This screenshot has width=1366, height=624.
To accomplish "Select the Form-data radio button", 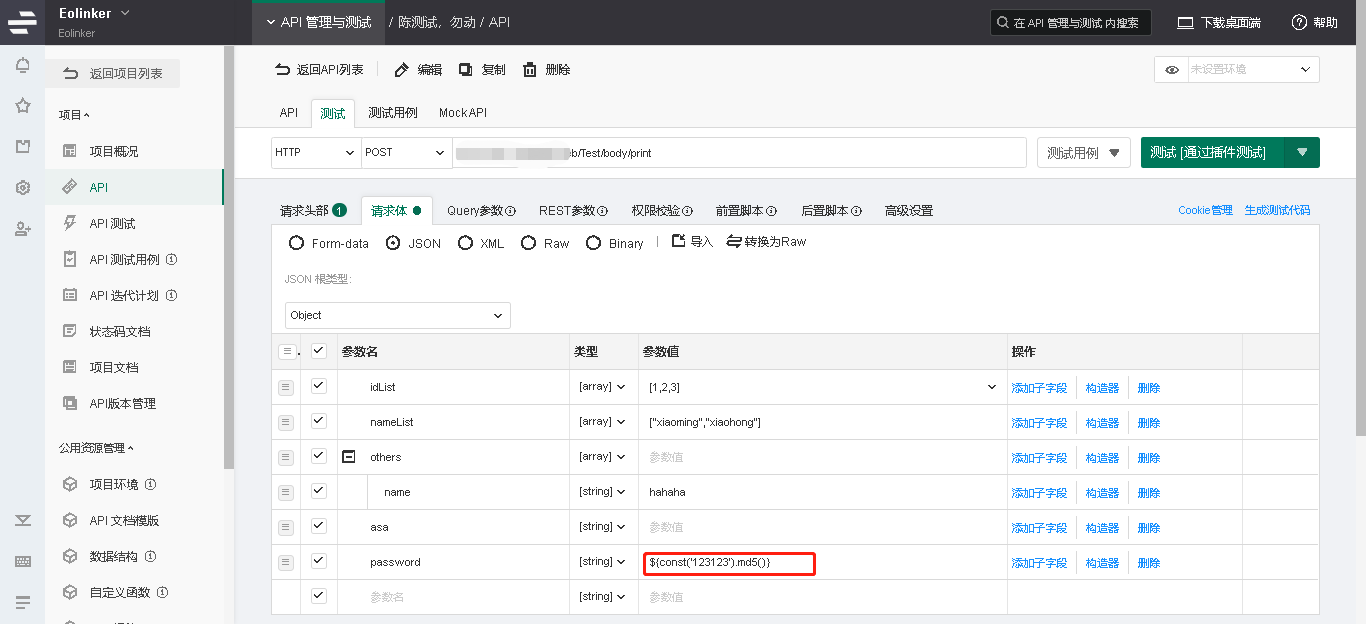I will pos(296,243).
